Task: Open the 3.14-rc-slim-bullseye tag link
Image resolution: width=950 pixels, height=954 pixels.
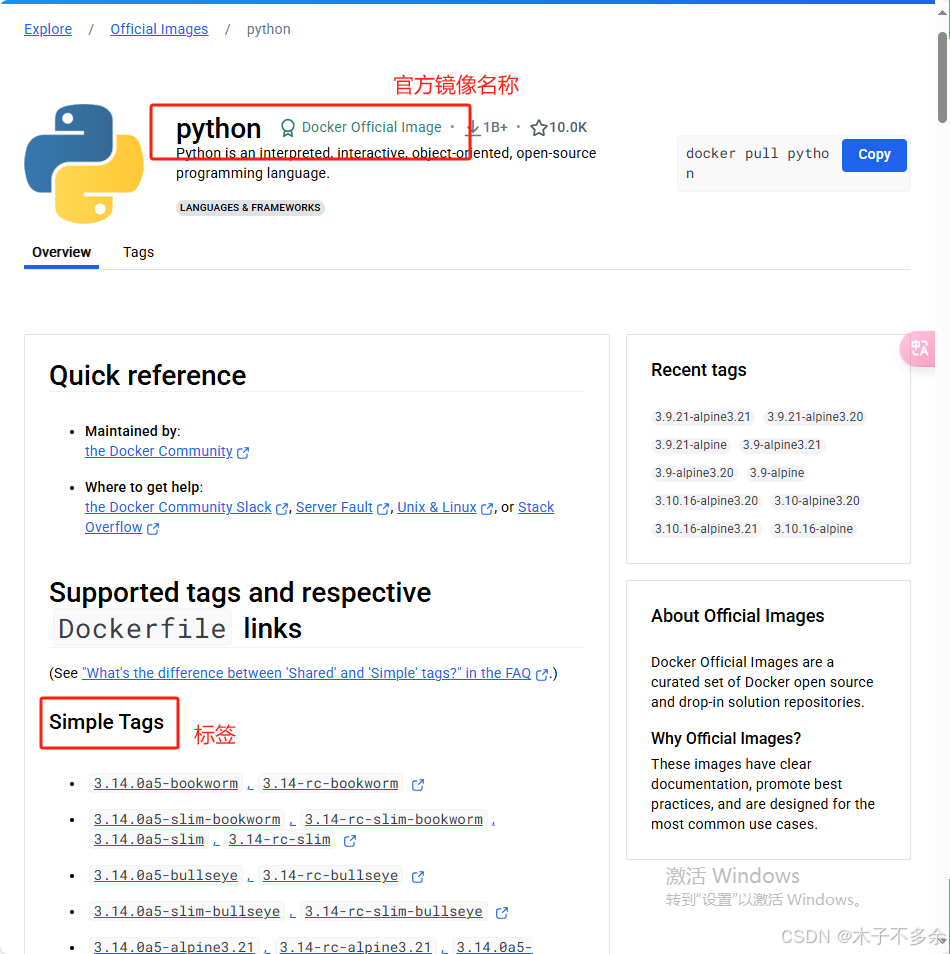Action: pos(394,911)
